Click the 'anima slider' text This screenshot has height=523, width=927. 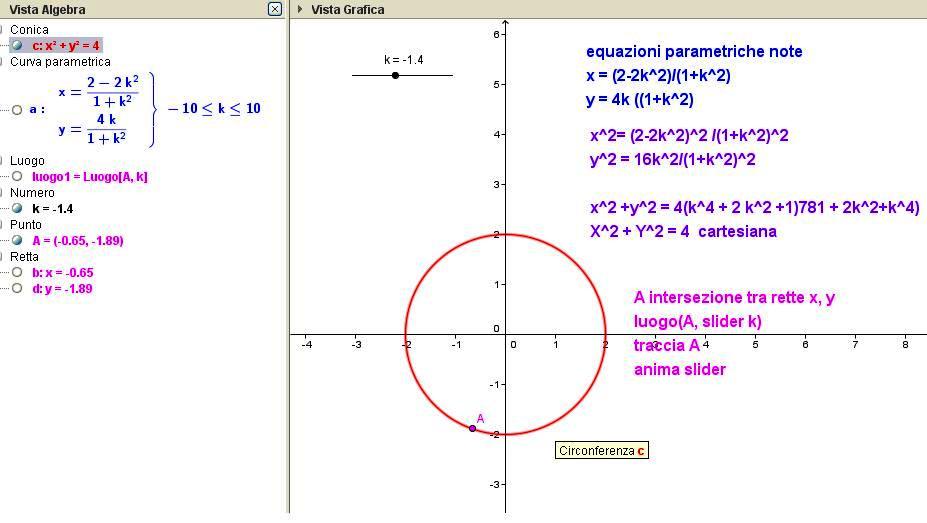(x=680, y=370)
